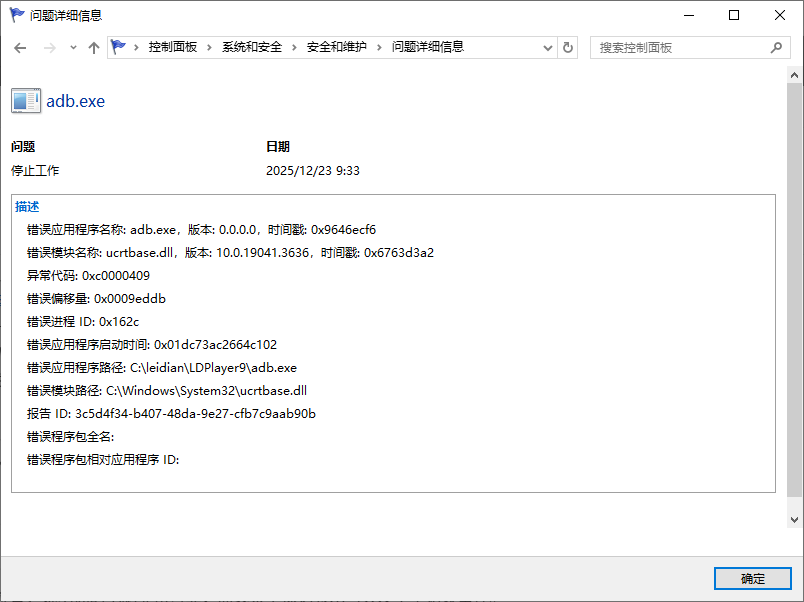804x602 pixels.
Task: Click the flag icon in the window title bar
Action: click(16, 15)
